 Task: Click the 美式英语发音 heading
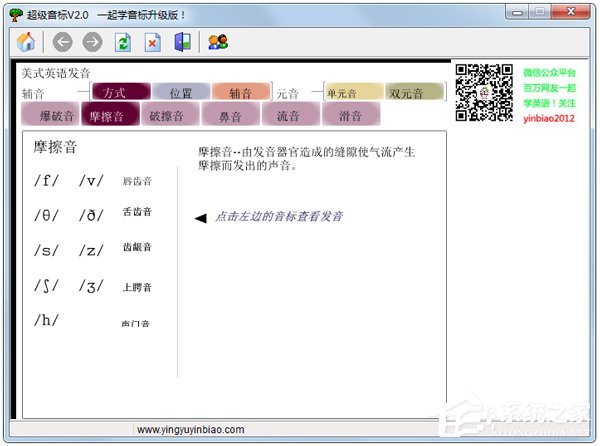(x=56, y=73)
